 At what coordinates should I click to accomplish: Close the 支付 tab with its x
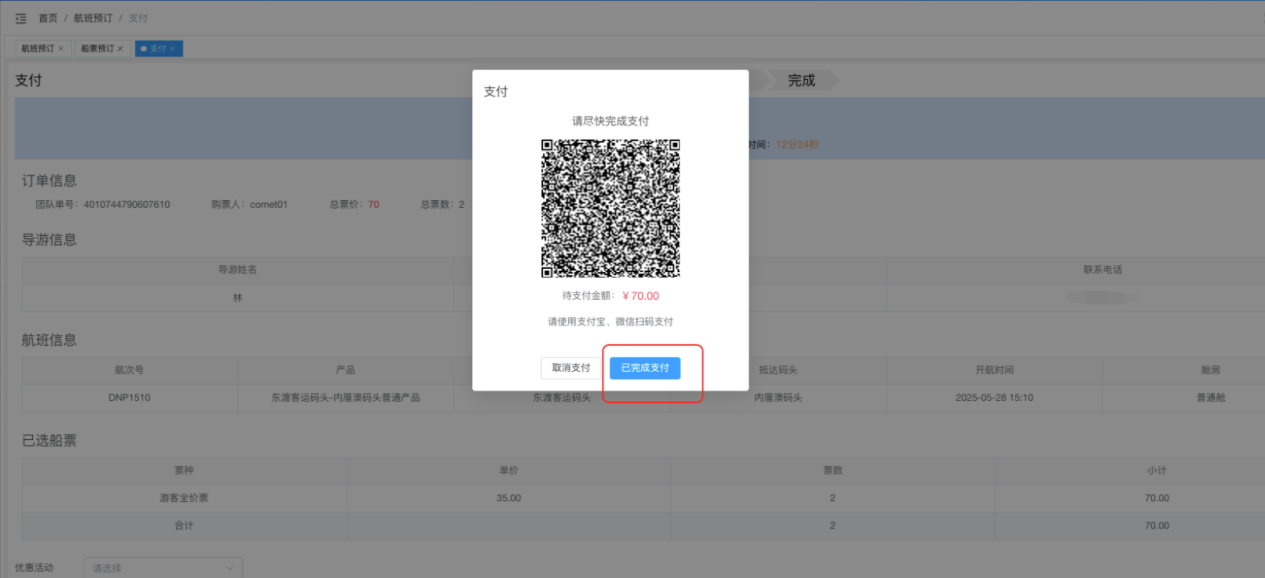pos(172,48)
